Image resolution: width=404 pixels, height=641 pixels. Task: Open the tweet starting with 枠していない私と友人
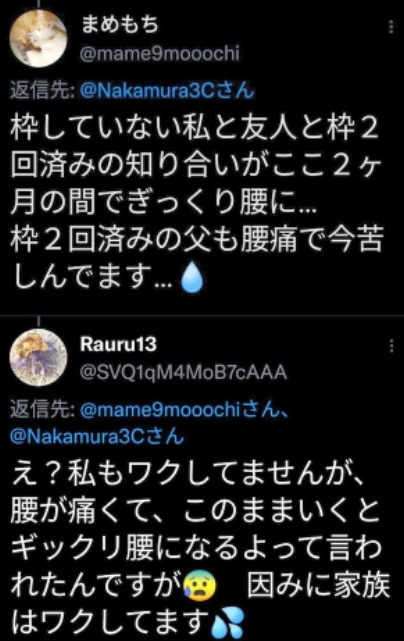click(x=196, y=202)
